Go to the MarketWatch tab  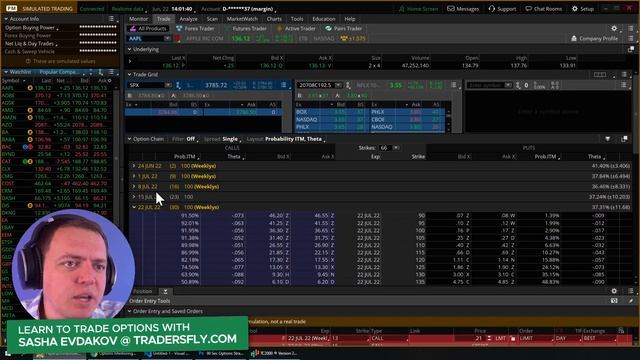click(242, 19)
